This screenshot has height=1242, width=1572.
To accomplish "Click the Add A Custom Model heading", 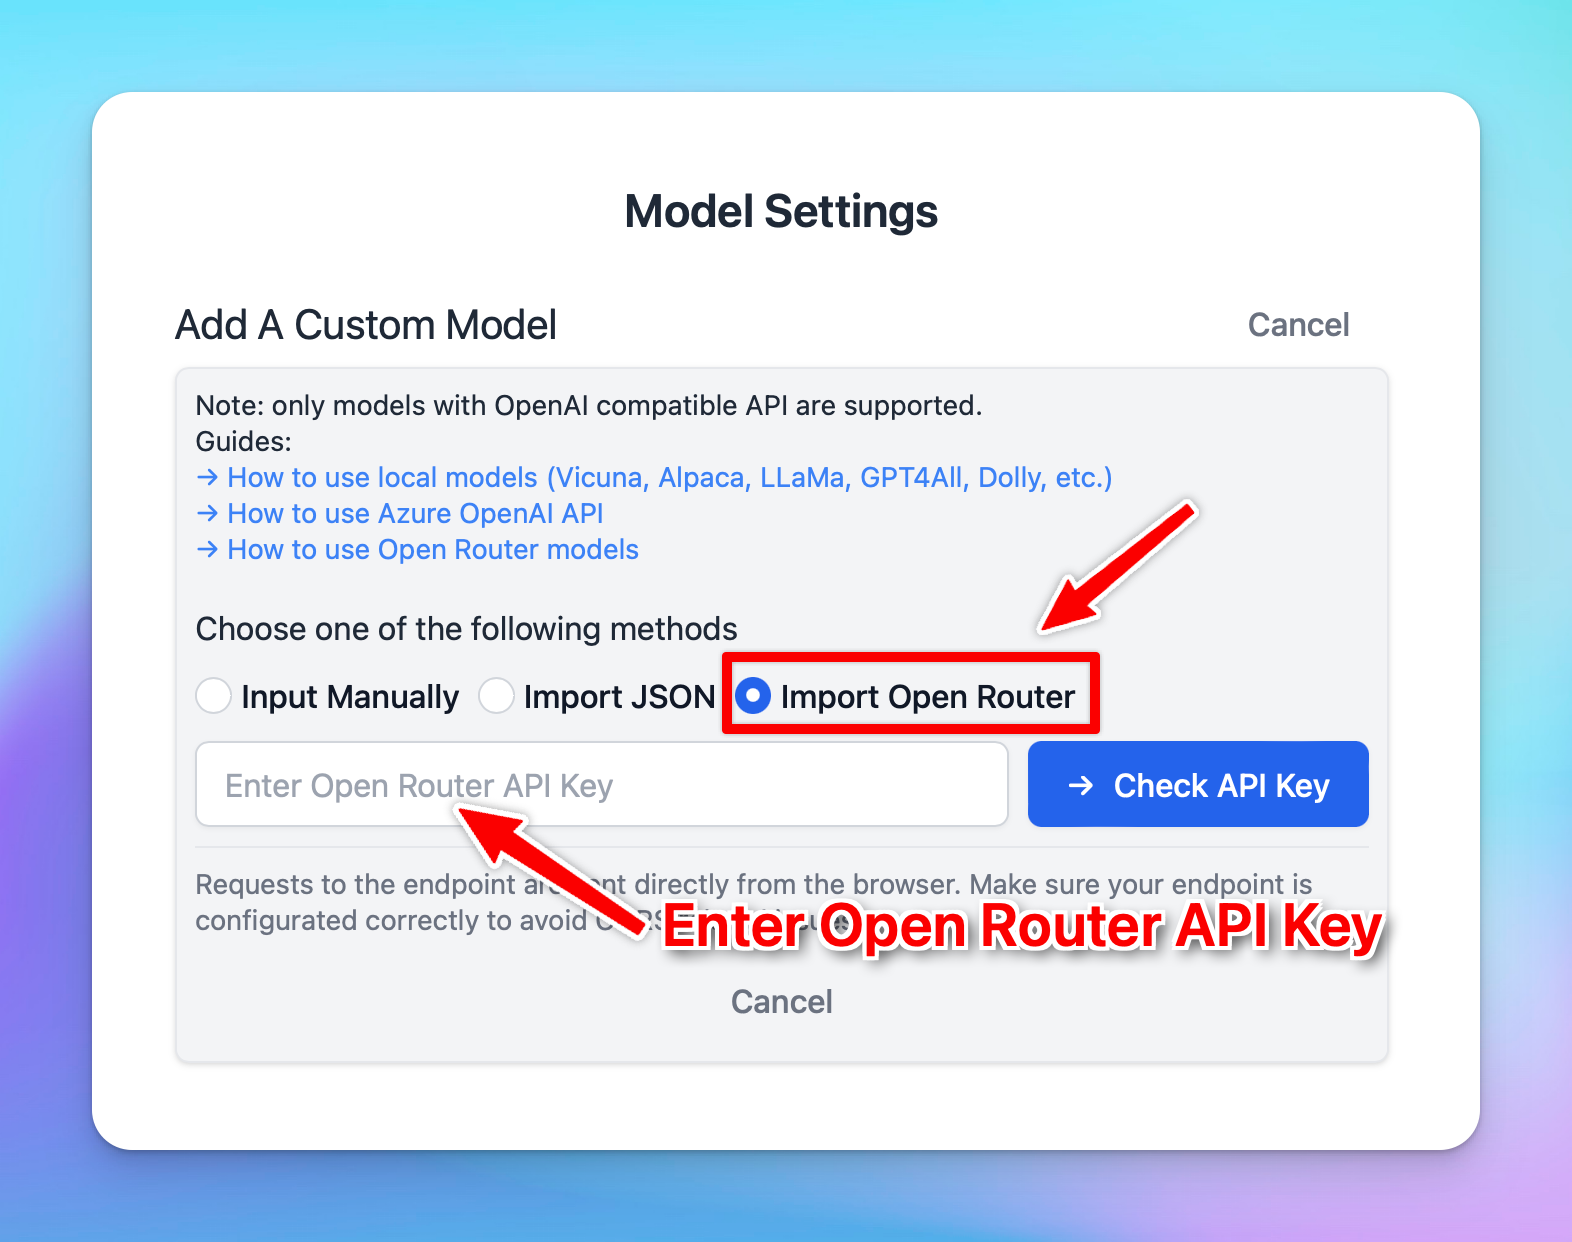I will pos(366,325).
